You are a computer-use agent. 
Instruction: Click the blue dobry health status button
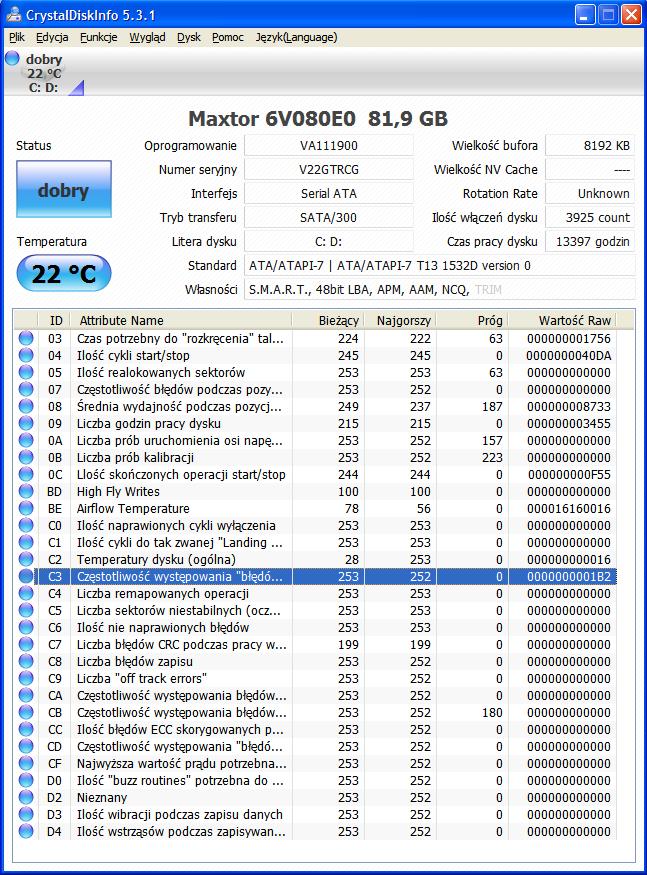[64, 189]
